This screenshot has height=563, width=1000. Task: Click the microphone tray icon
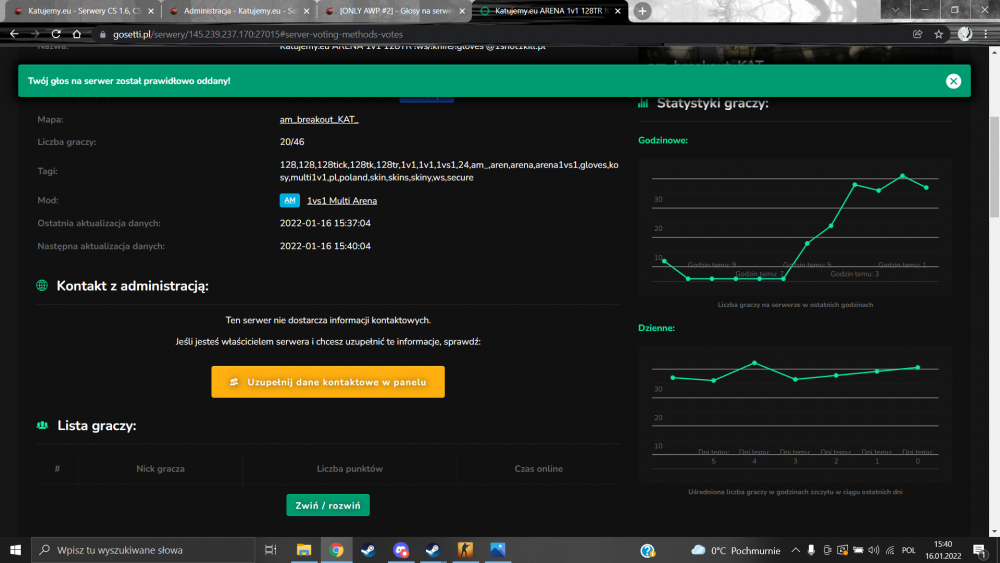coord(811,550)
